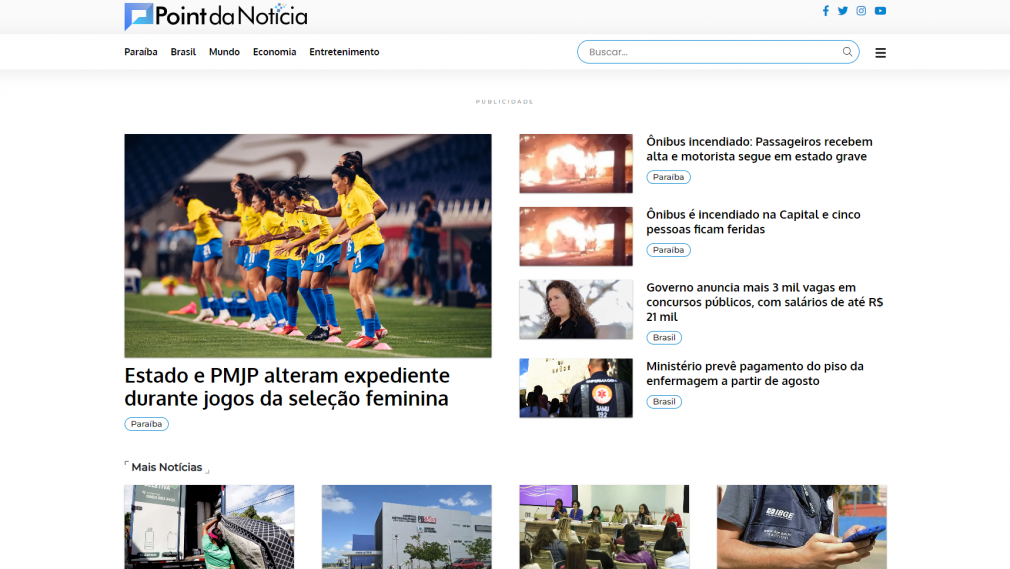Focus the Buscar search field
This screenshot has width=1010, height=569.
tap(710, 52)
